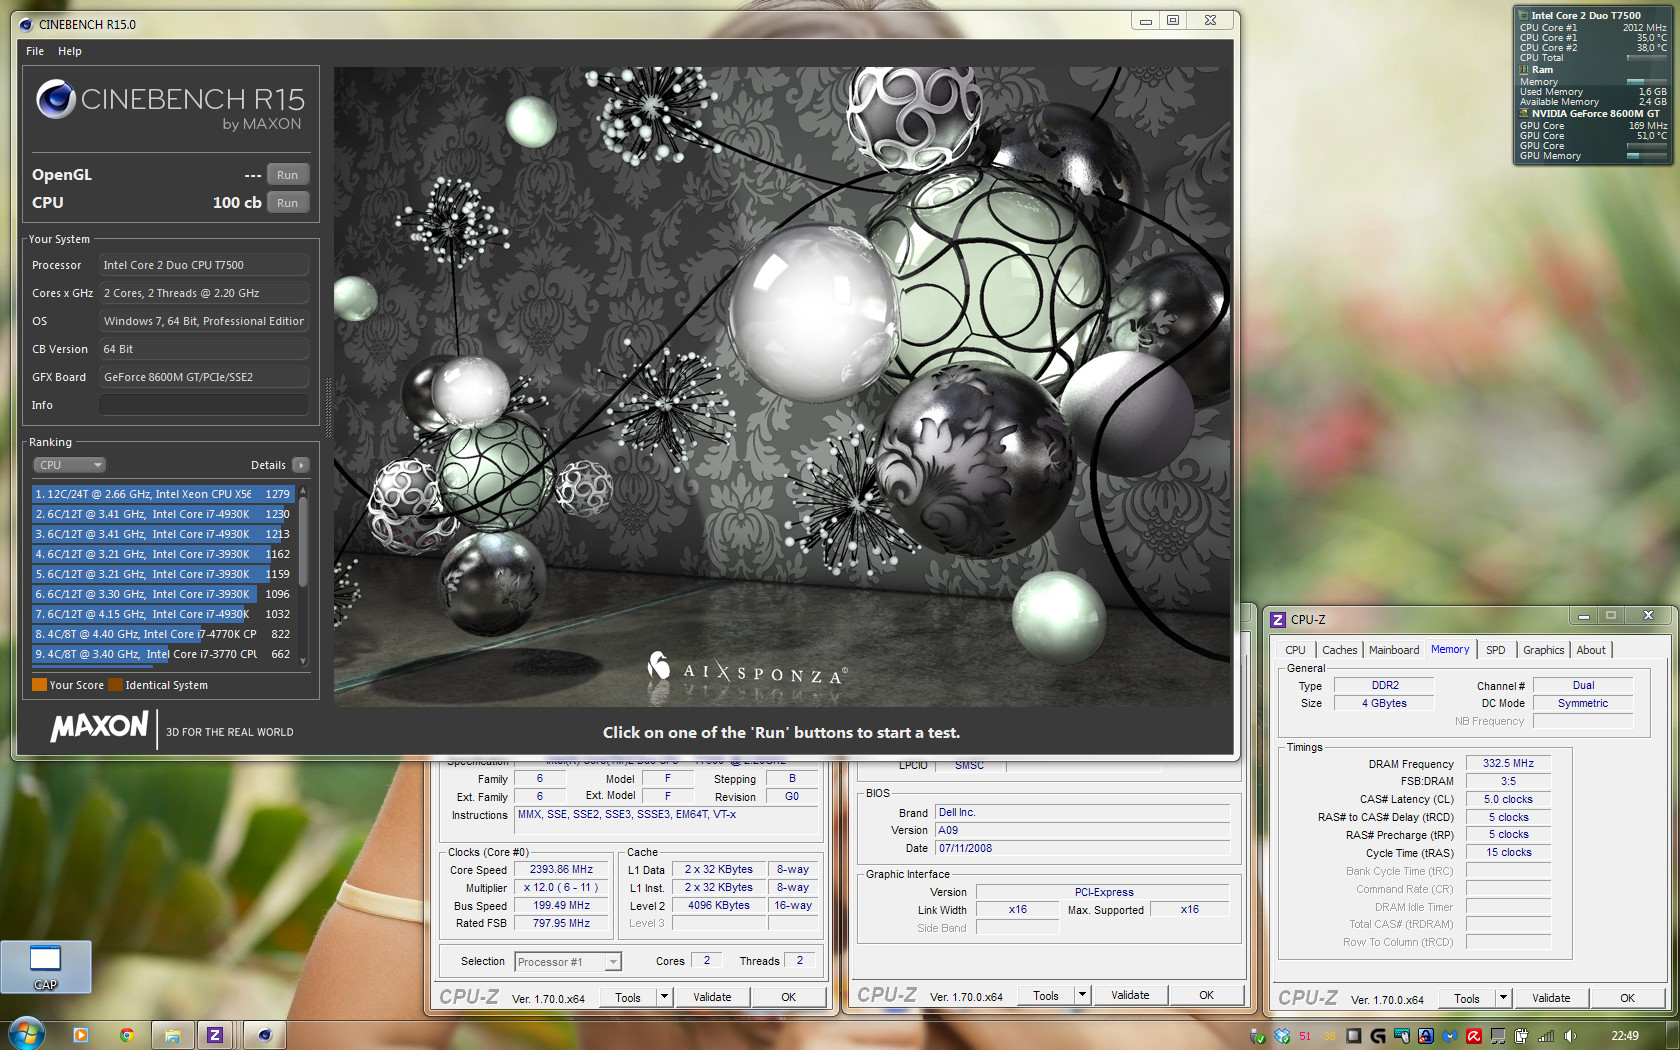
Task: Select ranking row 9 i7-3770 score 662
Action: 162,654
